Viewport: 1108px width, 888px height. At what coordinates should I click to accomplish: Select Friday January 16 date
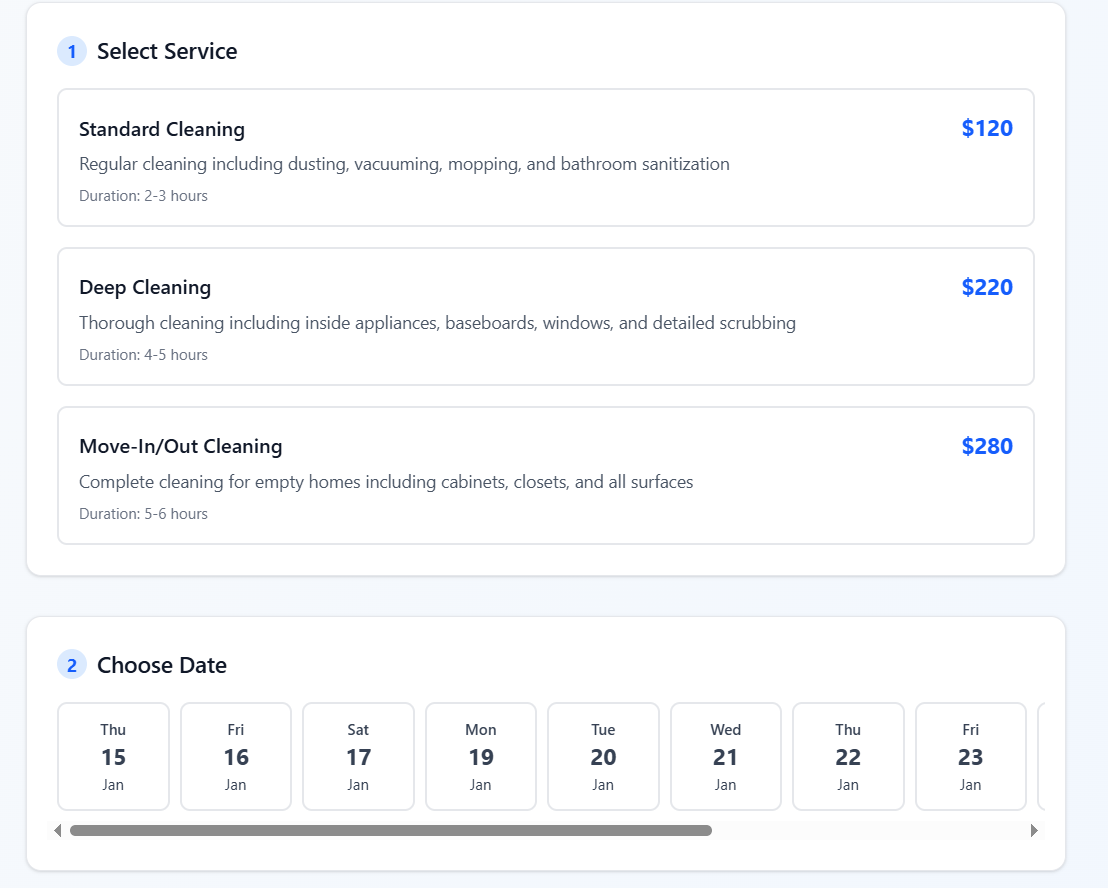point(236,756)
